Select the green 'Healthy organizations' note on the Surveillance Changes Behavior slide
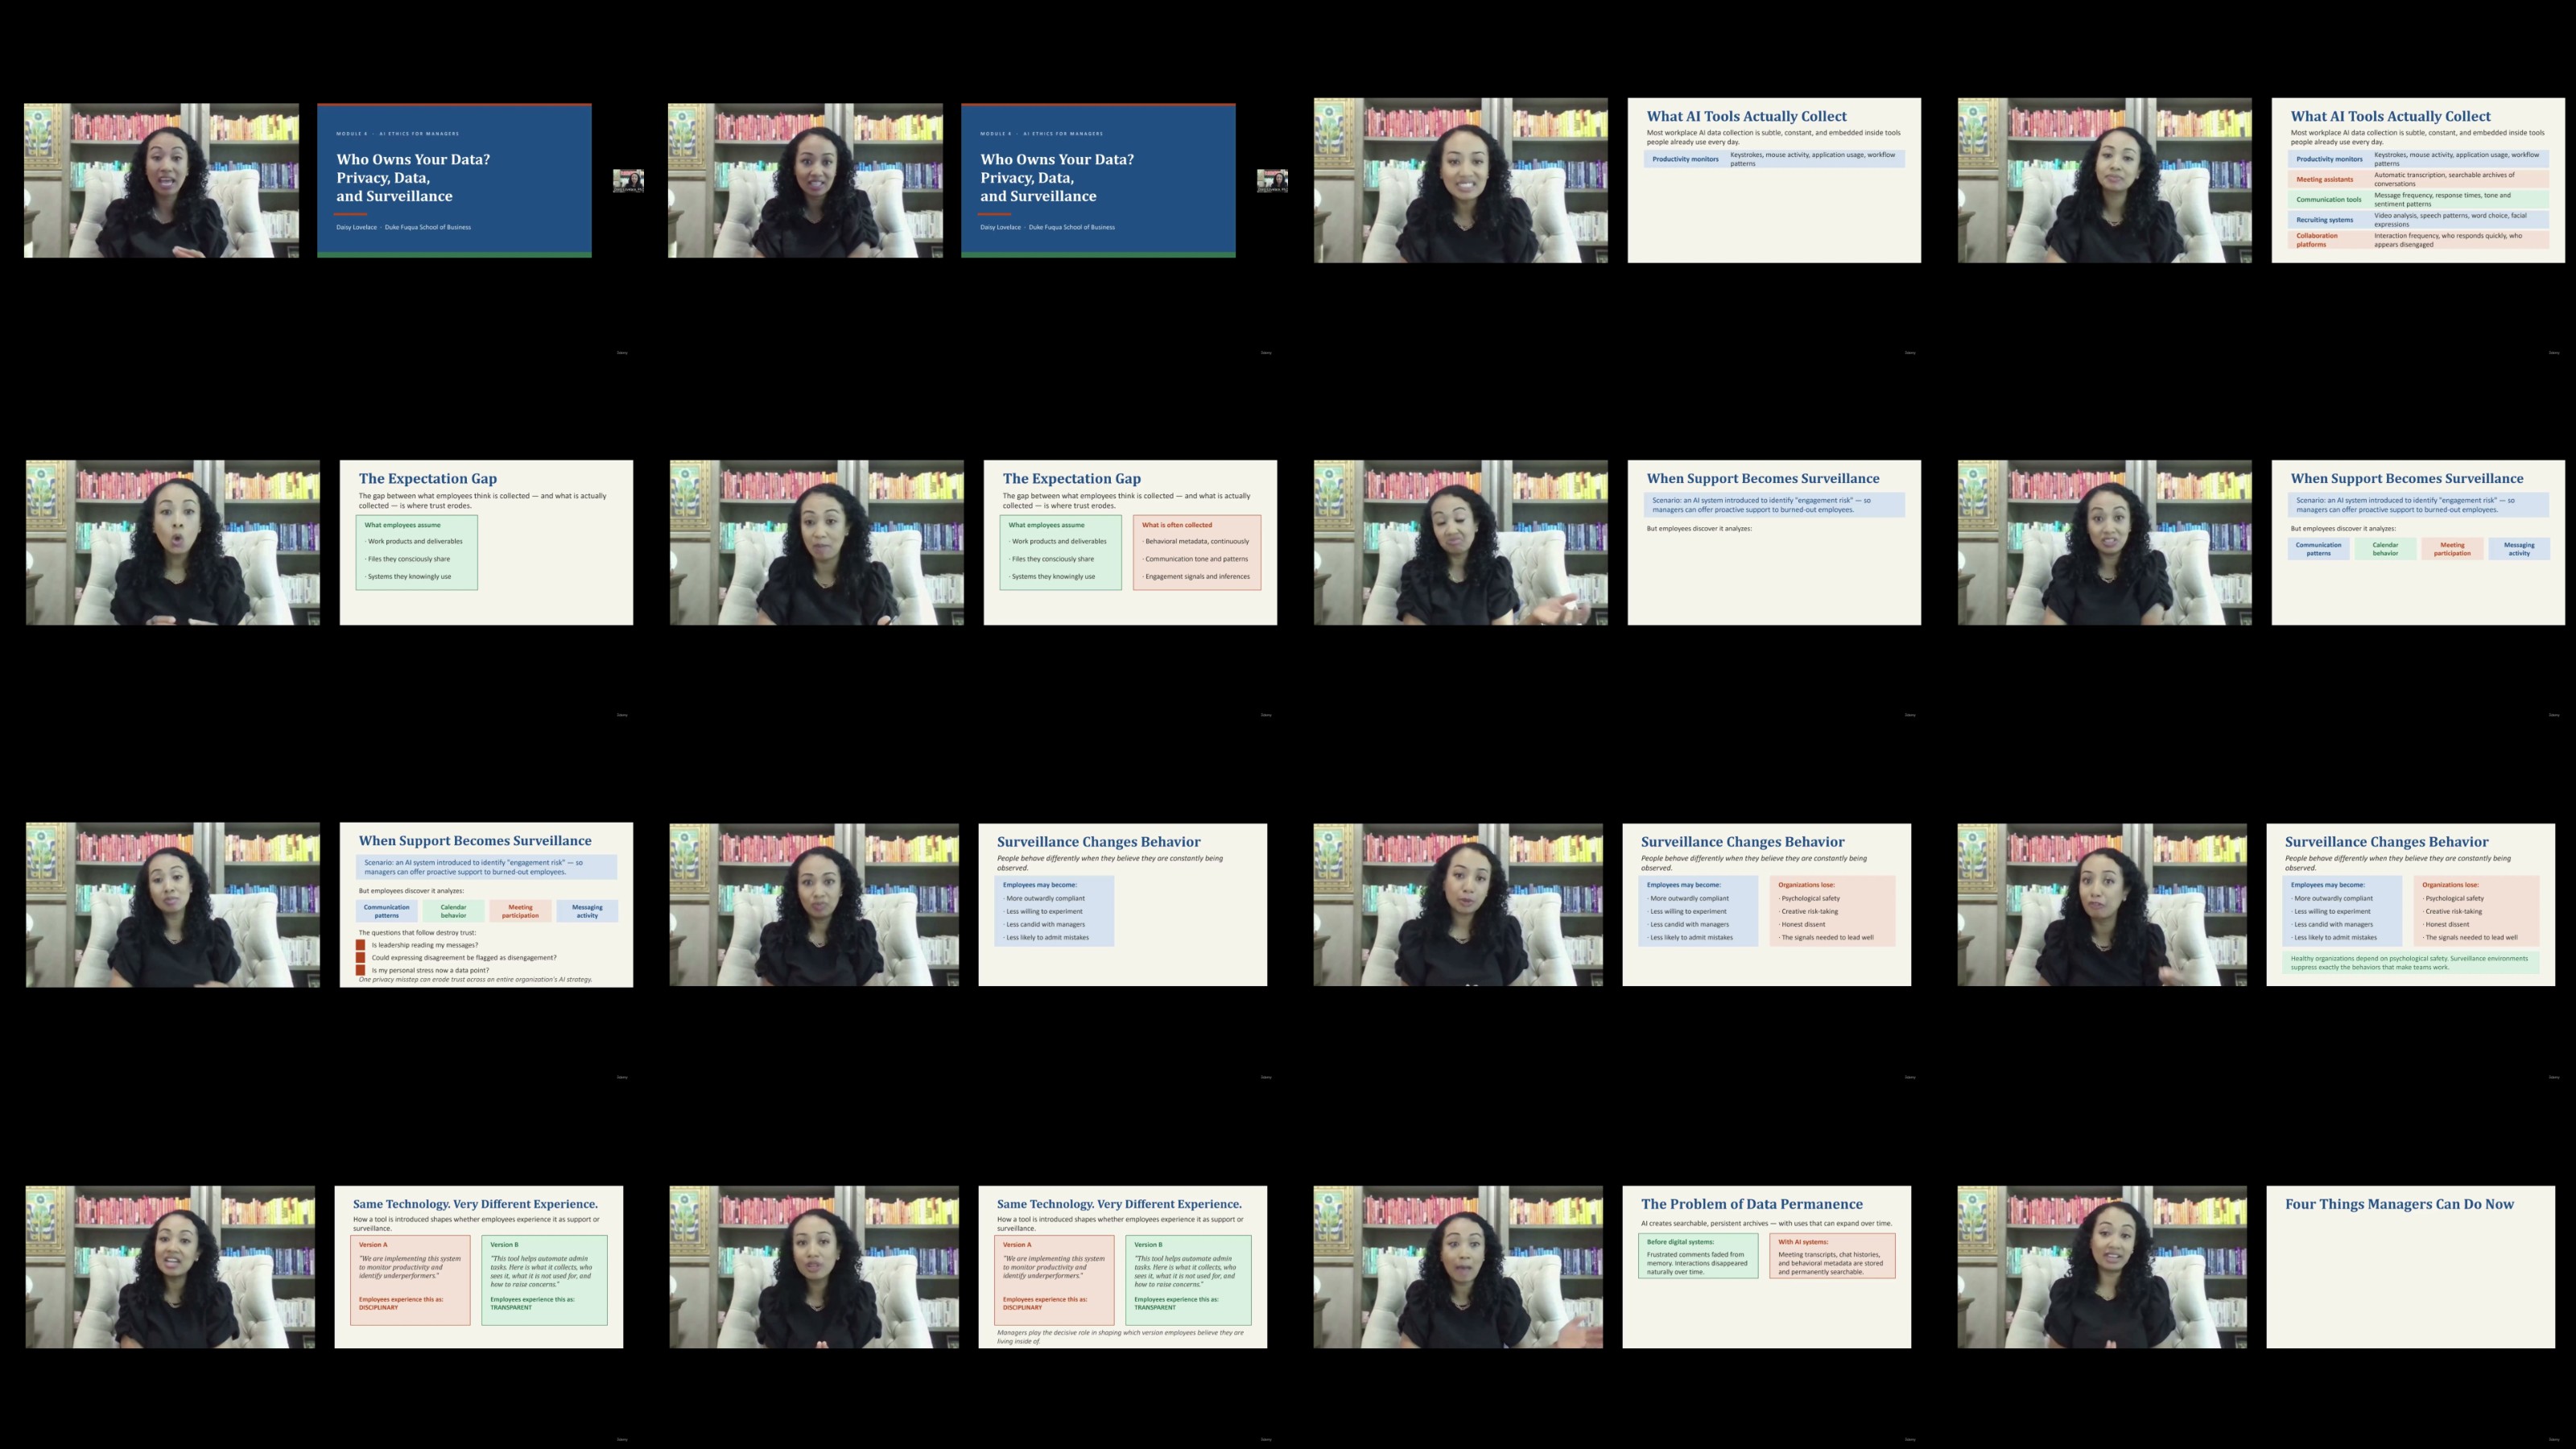 2411,962
